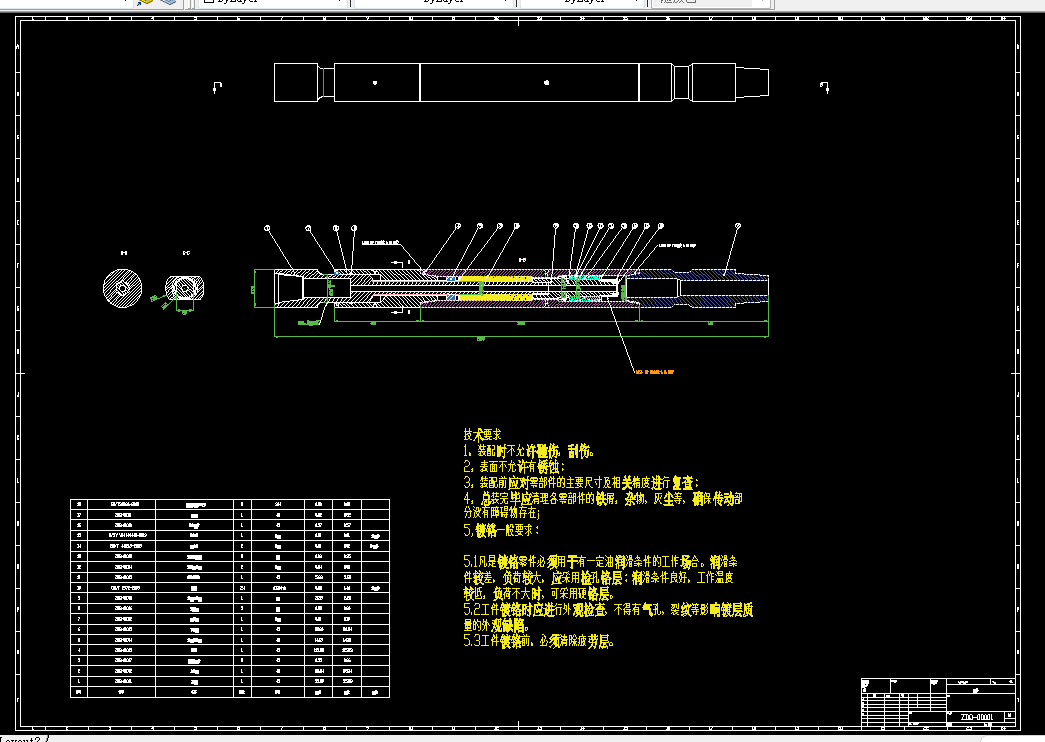Click drawing number ZDQ-00001 in title block
1045x742 pixels.
tap(976, 717)
